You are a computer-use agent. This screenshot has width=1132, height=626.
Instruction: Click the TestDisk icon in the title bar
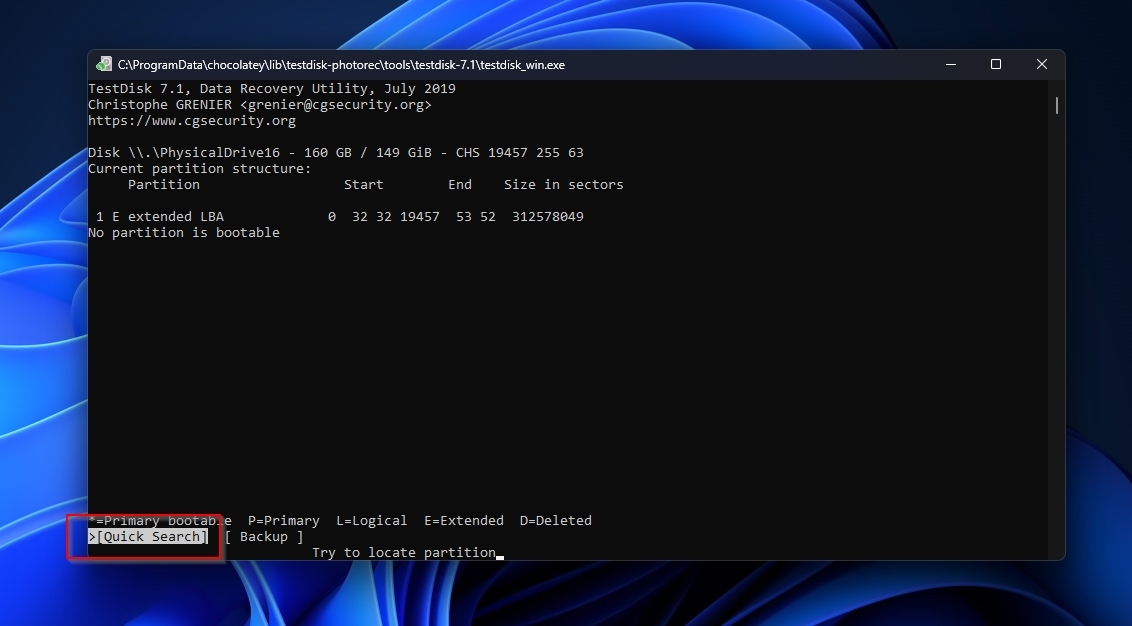pos(103,64)
